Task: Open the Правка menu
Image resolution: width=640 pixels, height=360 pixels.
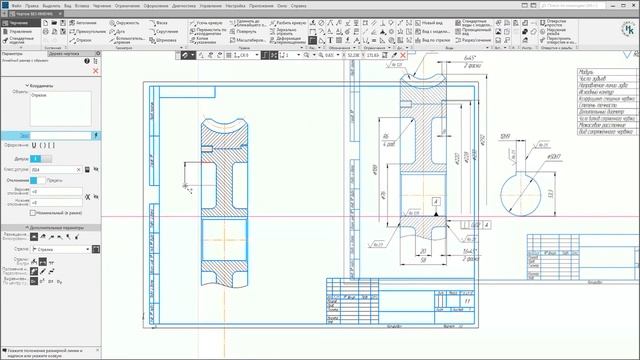Action: click(32, 6)
